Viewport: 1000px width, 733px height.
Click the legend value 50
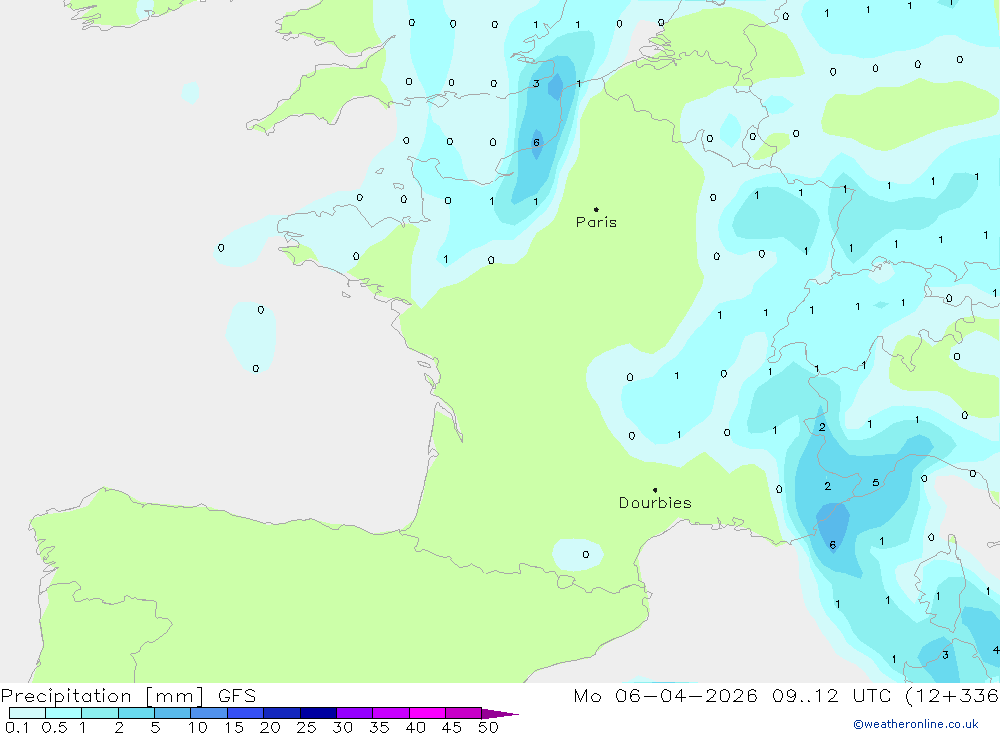[488, 727]
